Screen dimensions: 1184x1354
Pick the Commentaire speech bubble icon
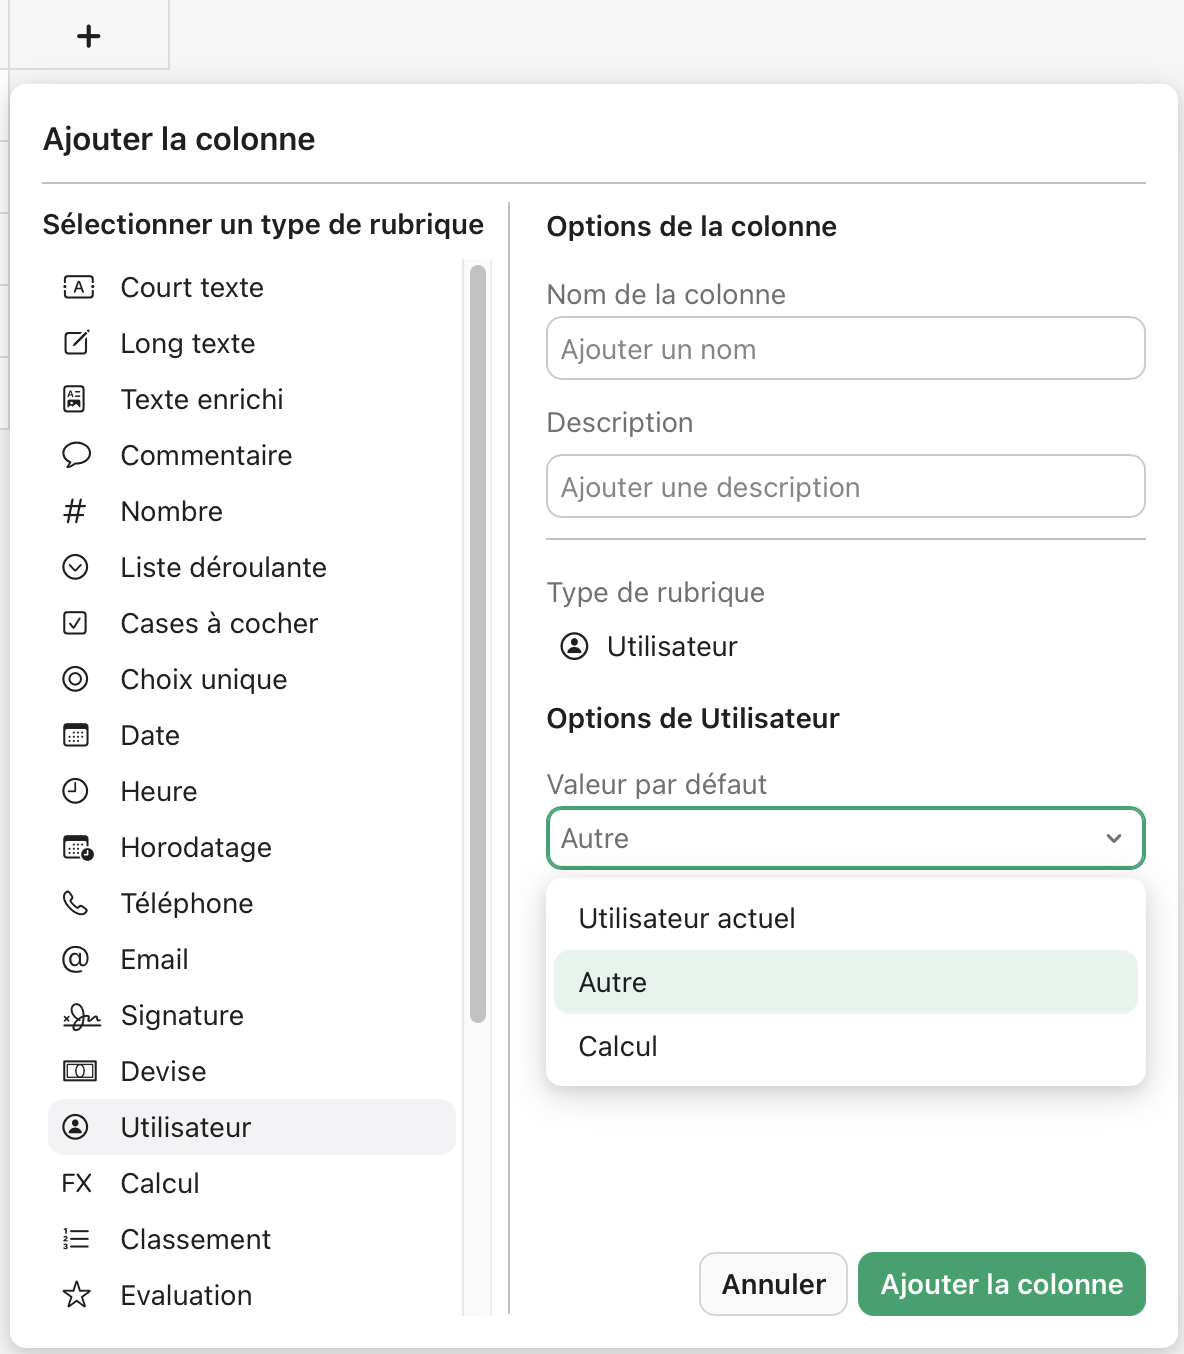coord(76,456)
